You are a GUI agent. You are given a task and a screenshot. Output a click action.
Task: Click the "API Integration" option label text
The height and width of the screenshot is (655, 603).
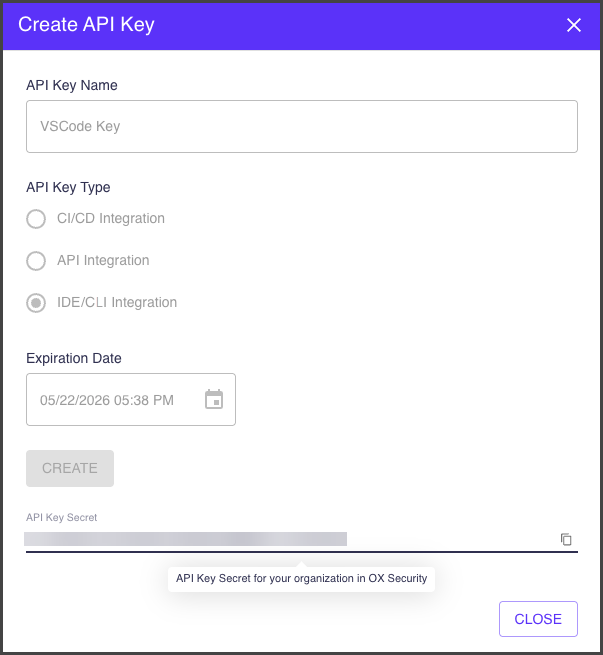tap(103, 261)
